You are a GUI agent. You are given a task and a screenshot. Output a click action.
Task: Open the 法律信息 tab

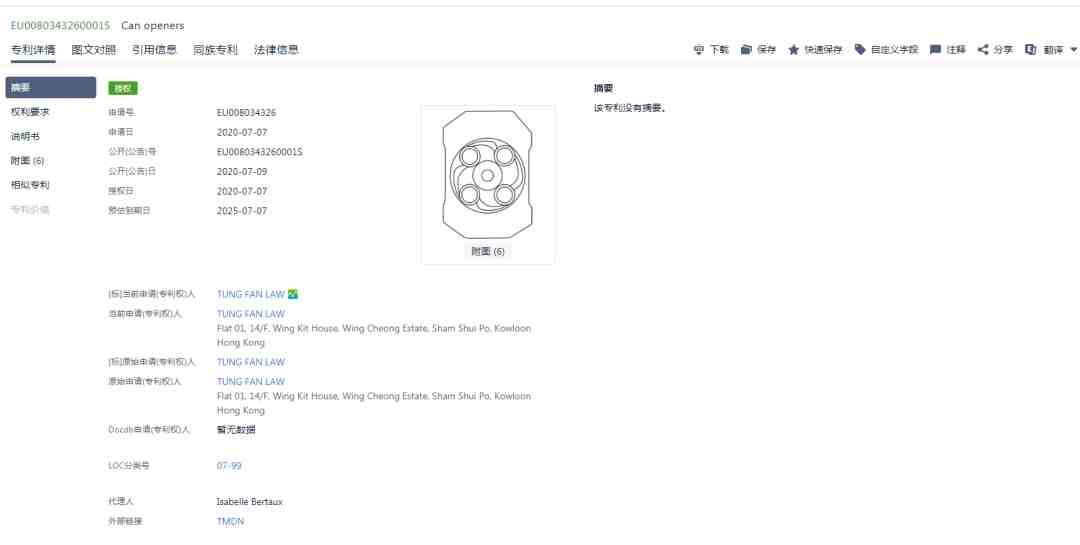[x=276, y=50]
